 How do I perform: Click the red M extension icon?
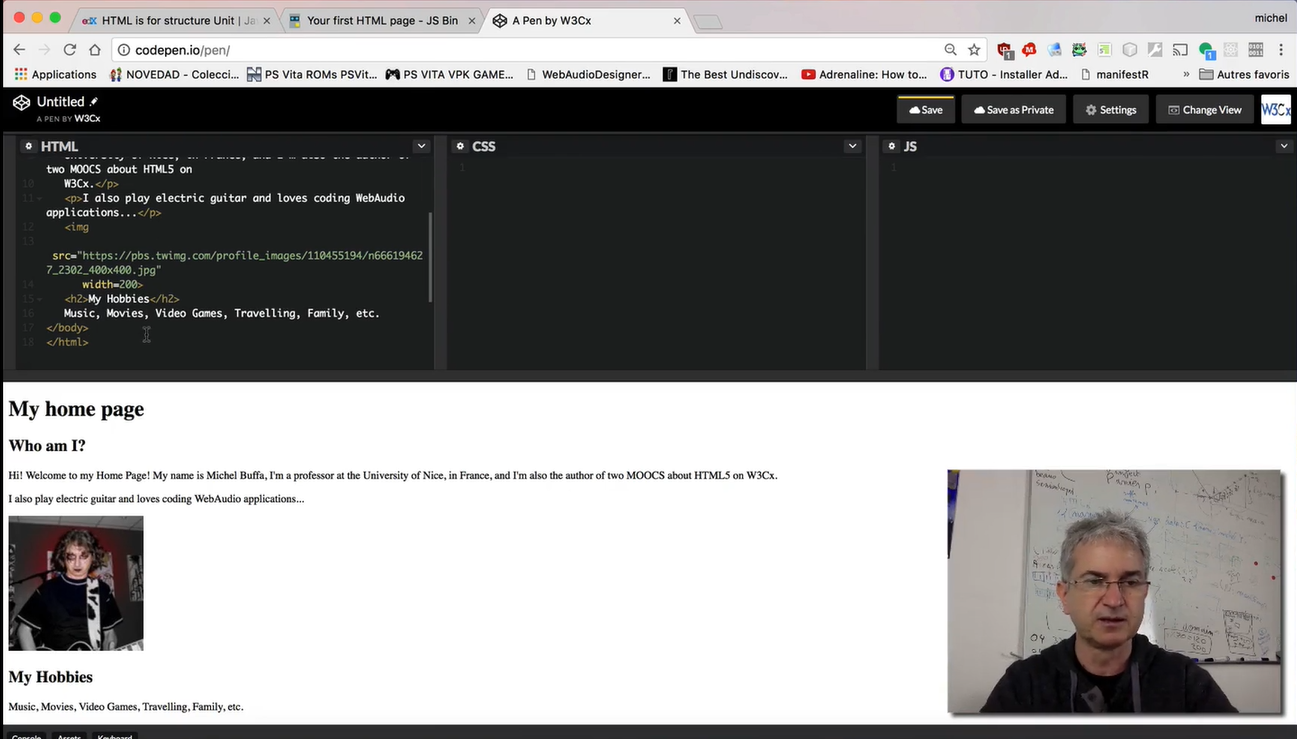click(1029, 50)
